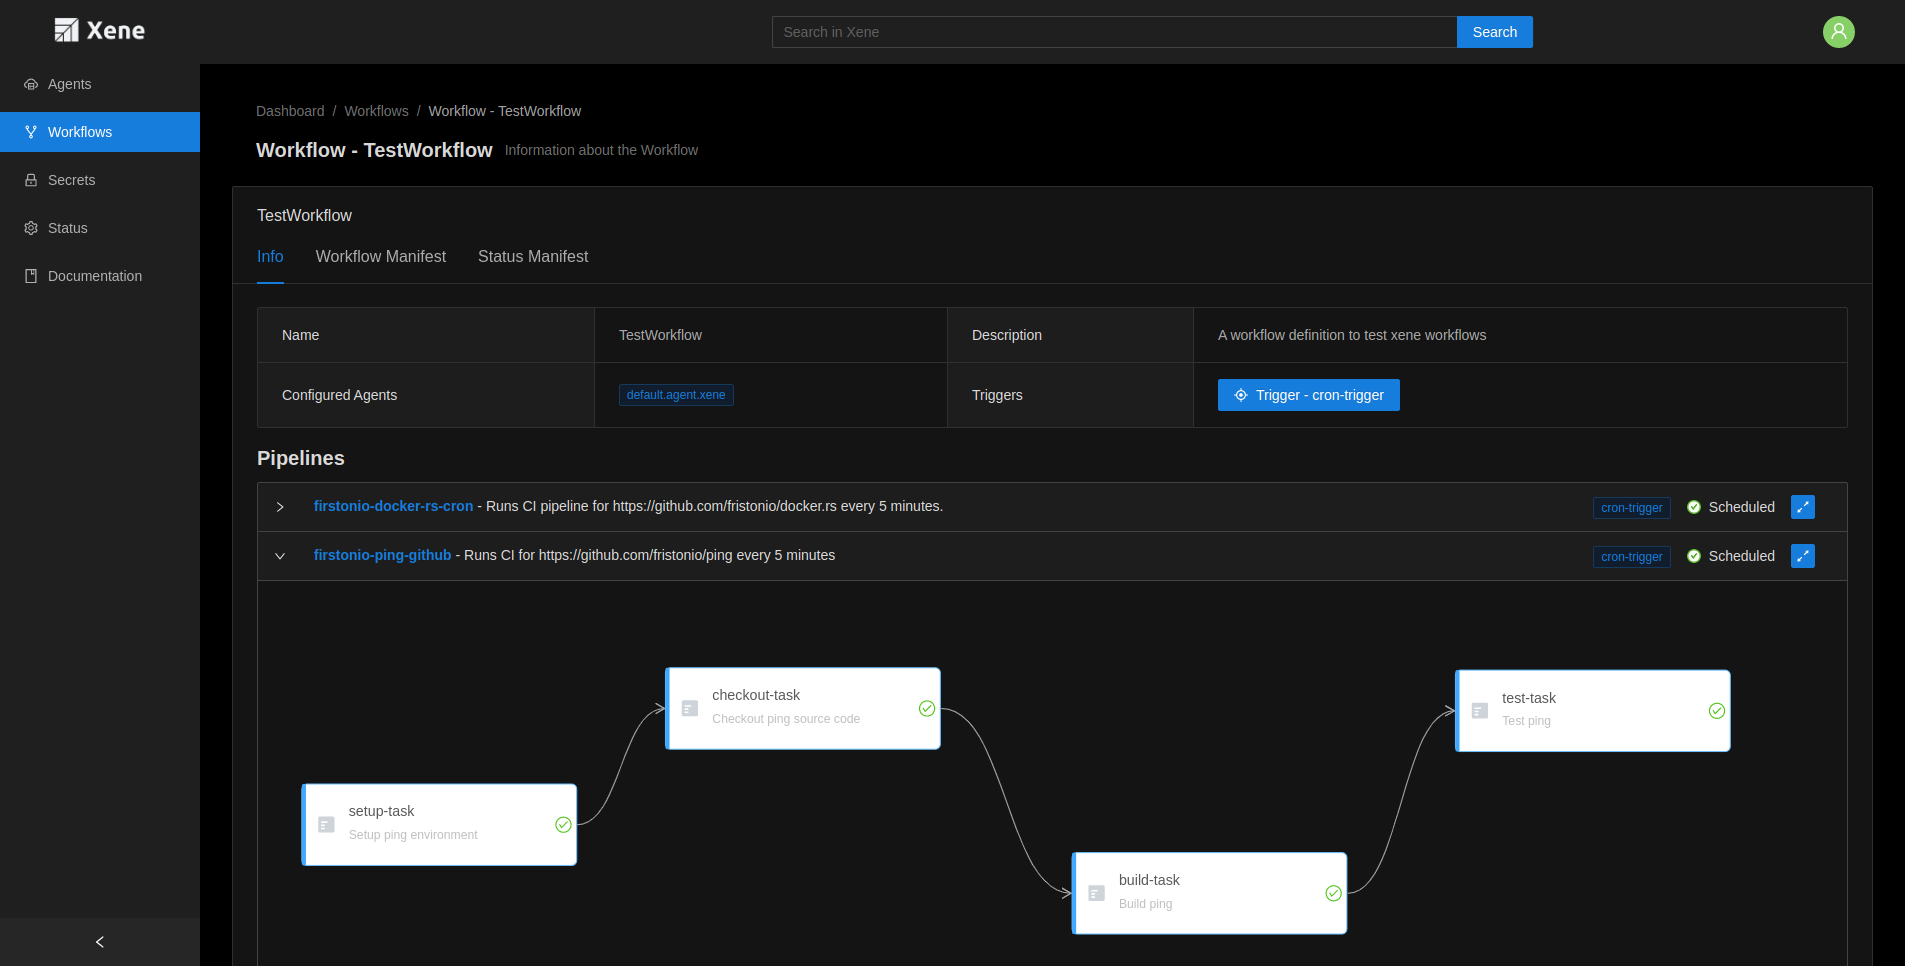Select the test-task node
Screen dimensions: 1905x966
click(1593, 711)
